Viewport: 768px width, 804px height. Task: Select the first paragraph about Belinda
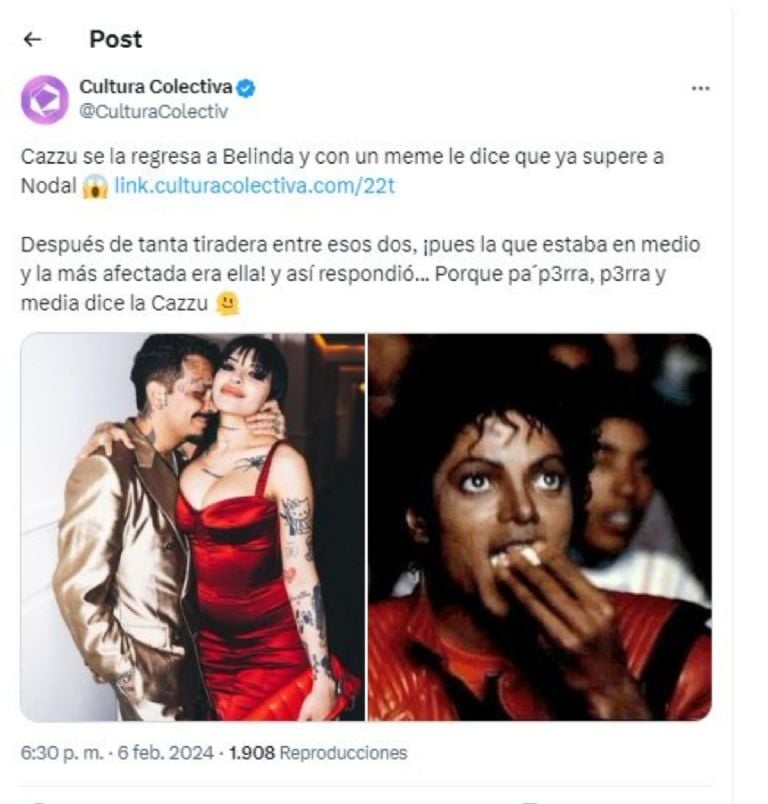click(x=342, y=171)
